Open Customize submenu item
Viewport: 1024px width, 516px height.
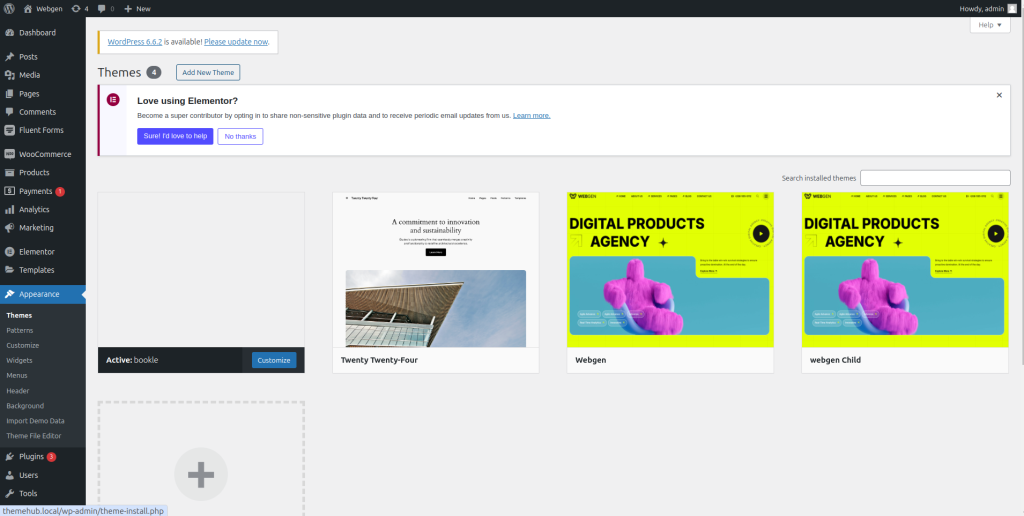[x=23, y=346]
